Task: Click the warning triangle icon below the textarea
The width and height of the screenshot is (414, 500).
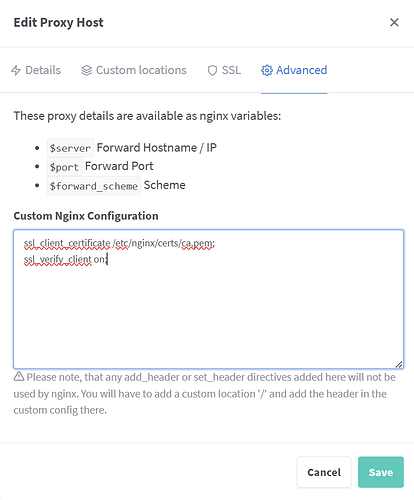Action: point(19,377)
